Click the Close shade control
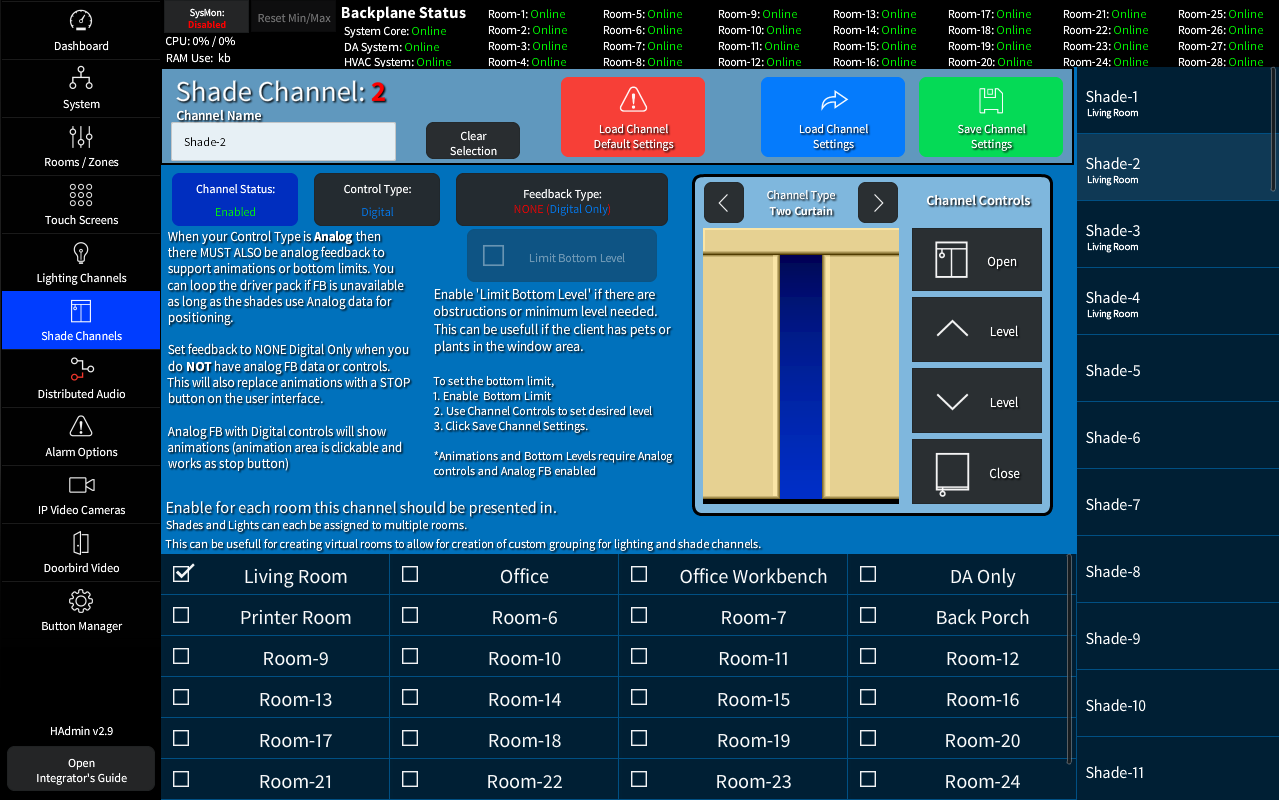 point(977,472)
